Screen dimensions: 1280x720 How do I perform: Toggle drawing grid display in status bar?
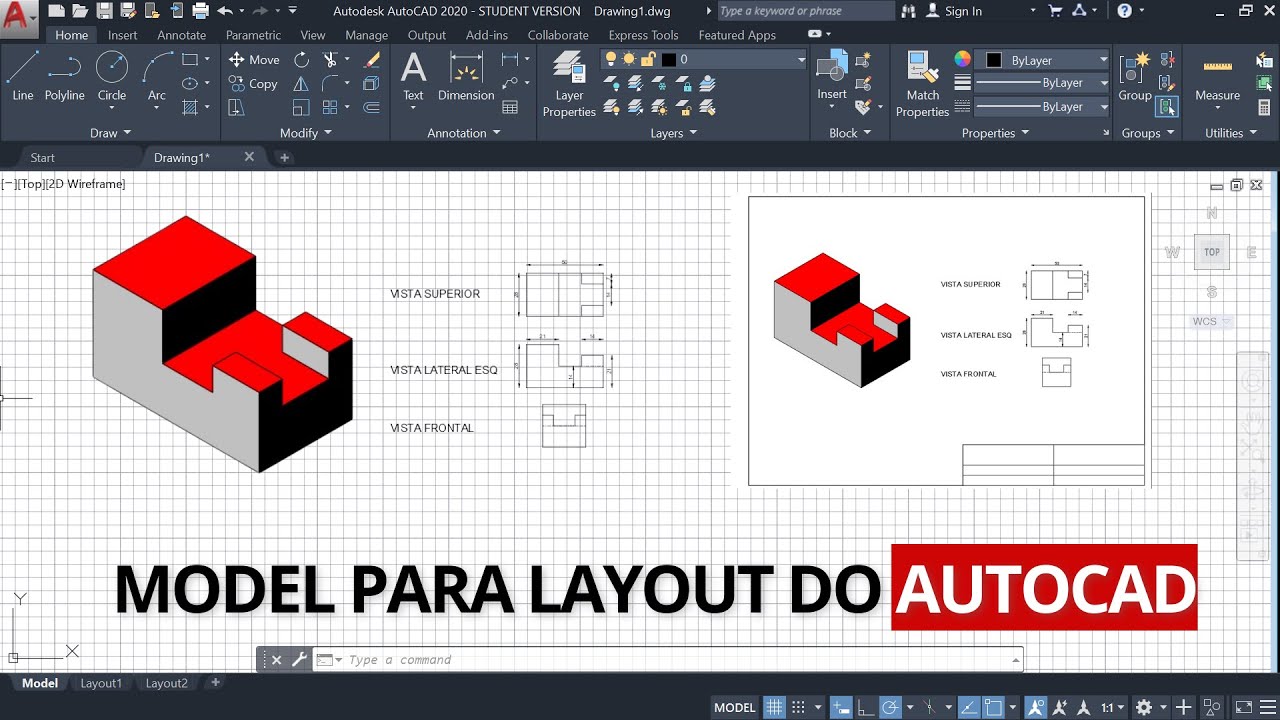tap(775, 707)
